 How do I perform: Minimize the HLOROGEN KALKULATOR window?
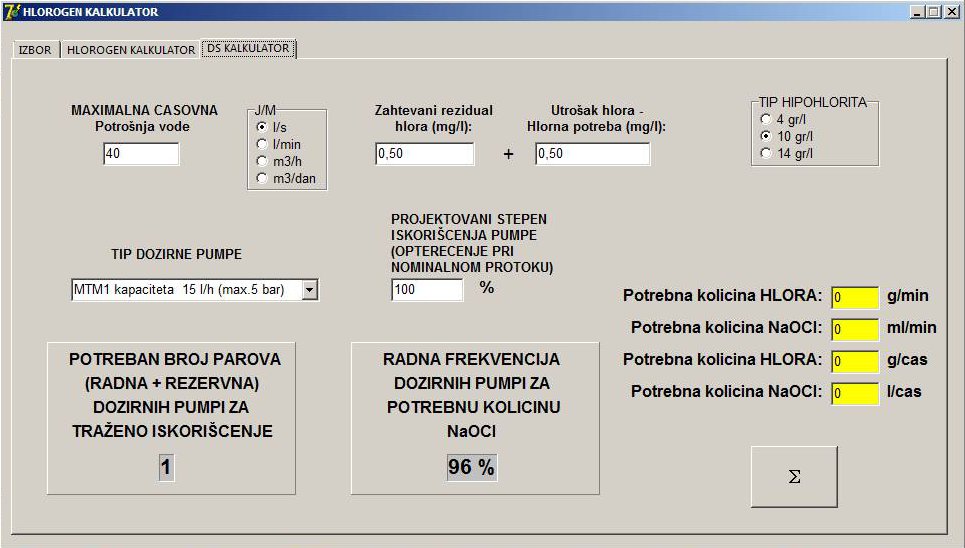pos(918,11)
